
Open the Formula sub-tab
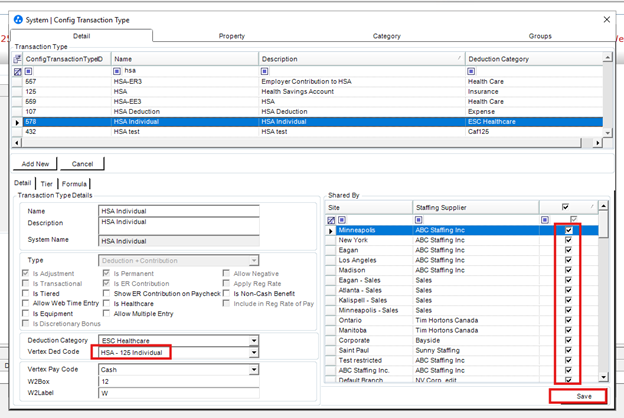coord(74,184)
